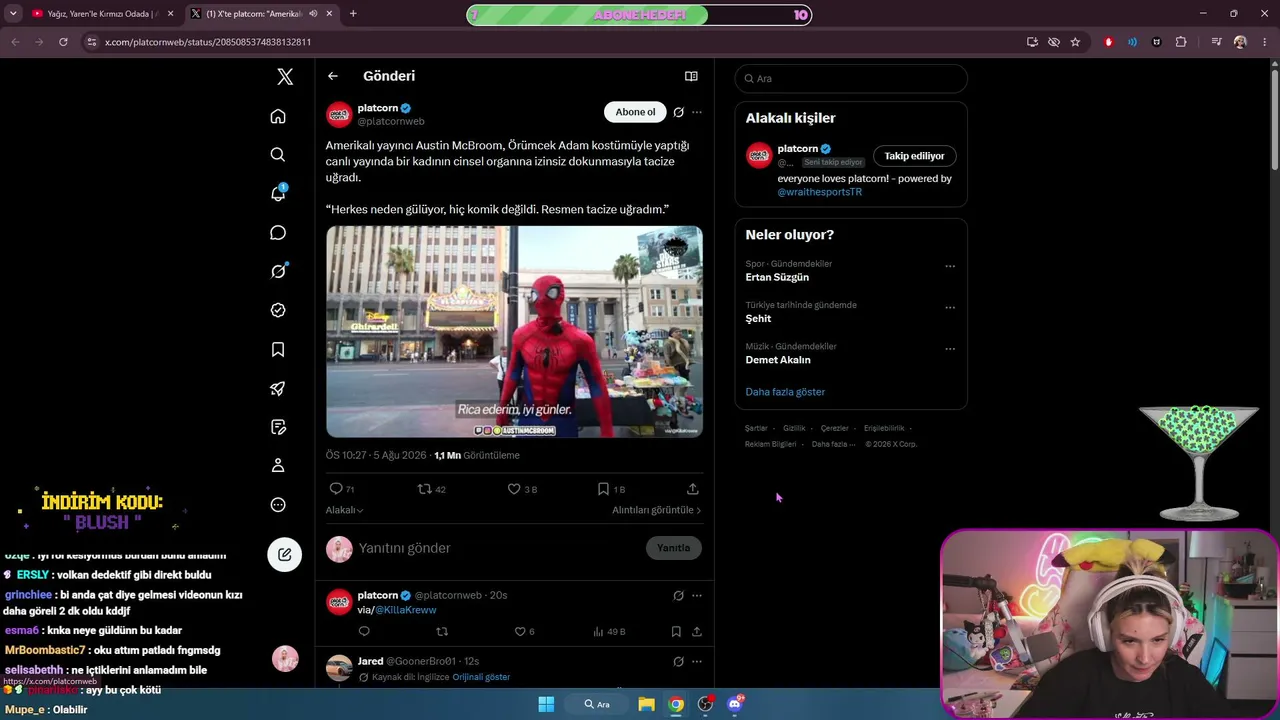Viewport: 1280px width, 720px height.
Task: Open the rocket icon in sidebar
Action: coord(278,388)
